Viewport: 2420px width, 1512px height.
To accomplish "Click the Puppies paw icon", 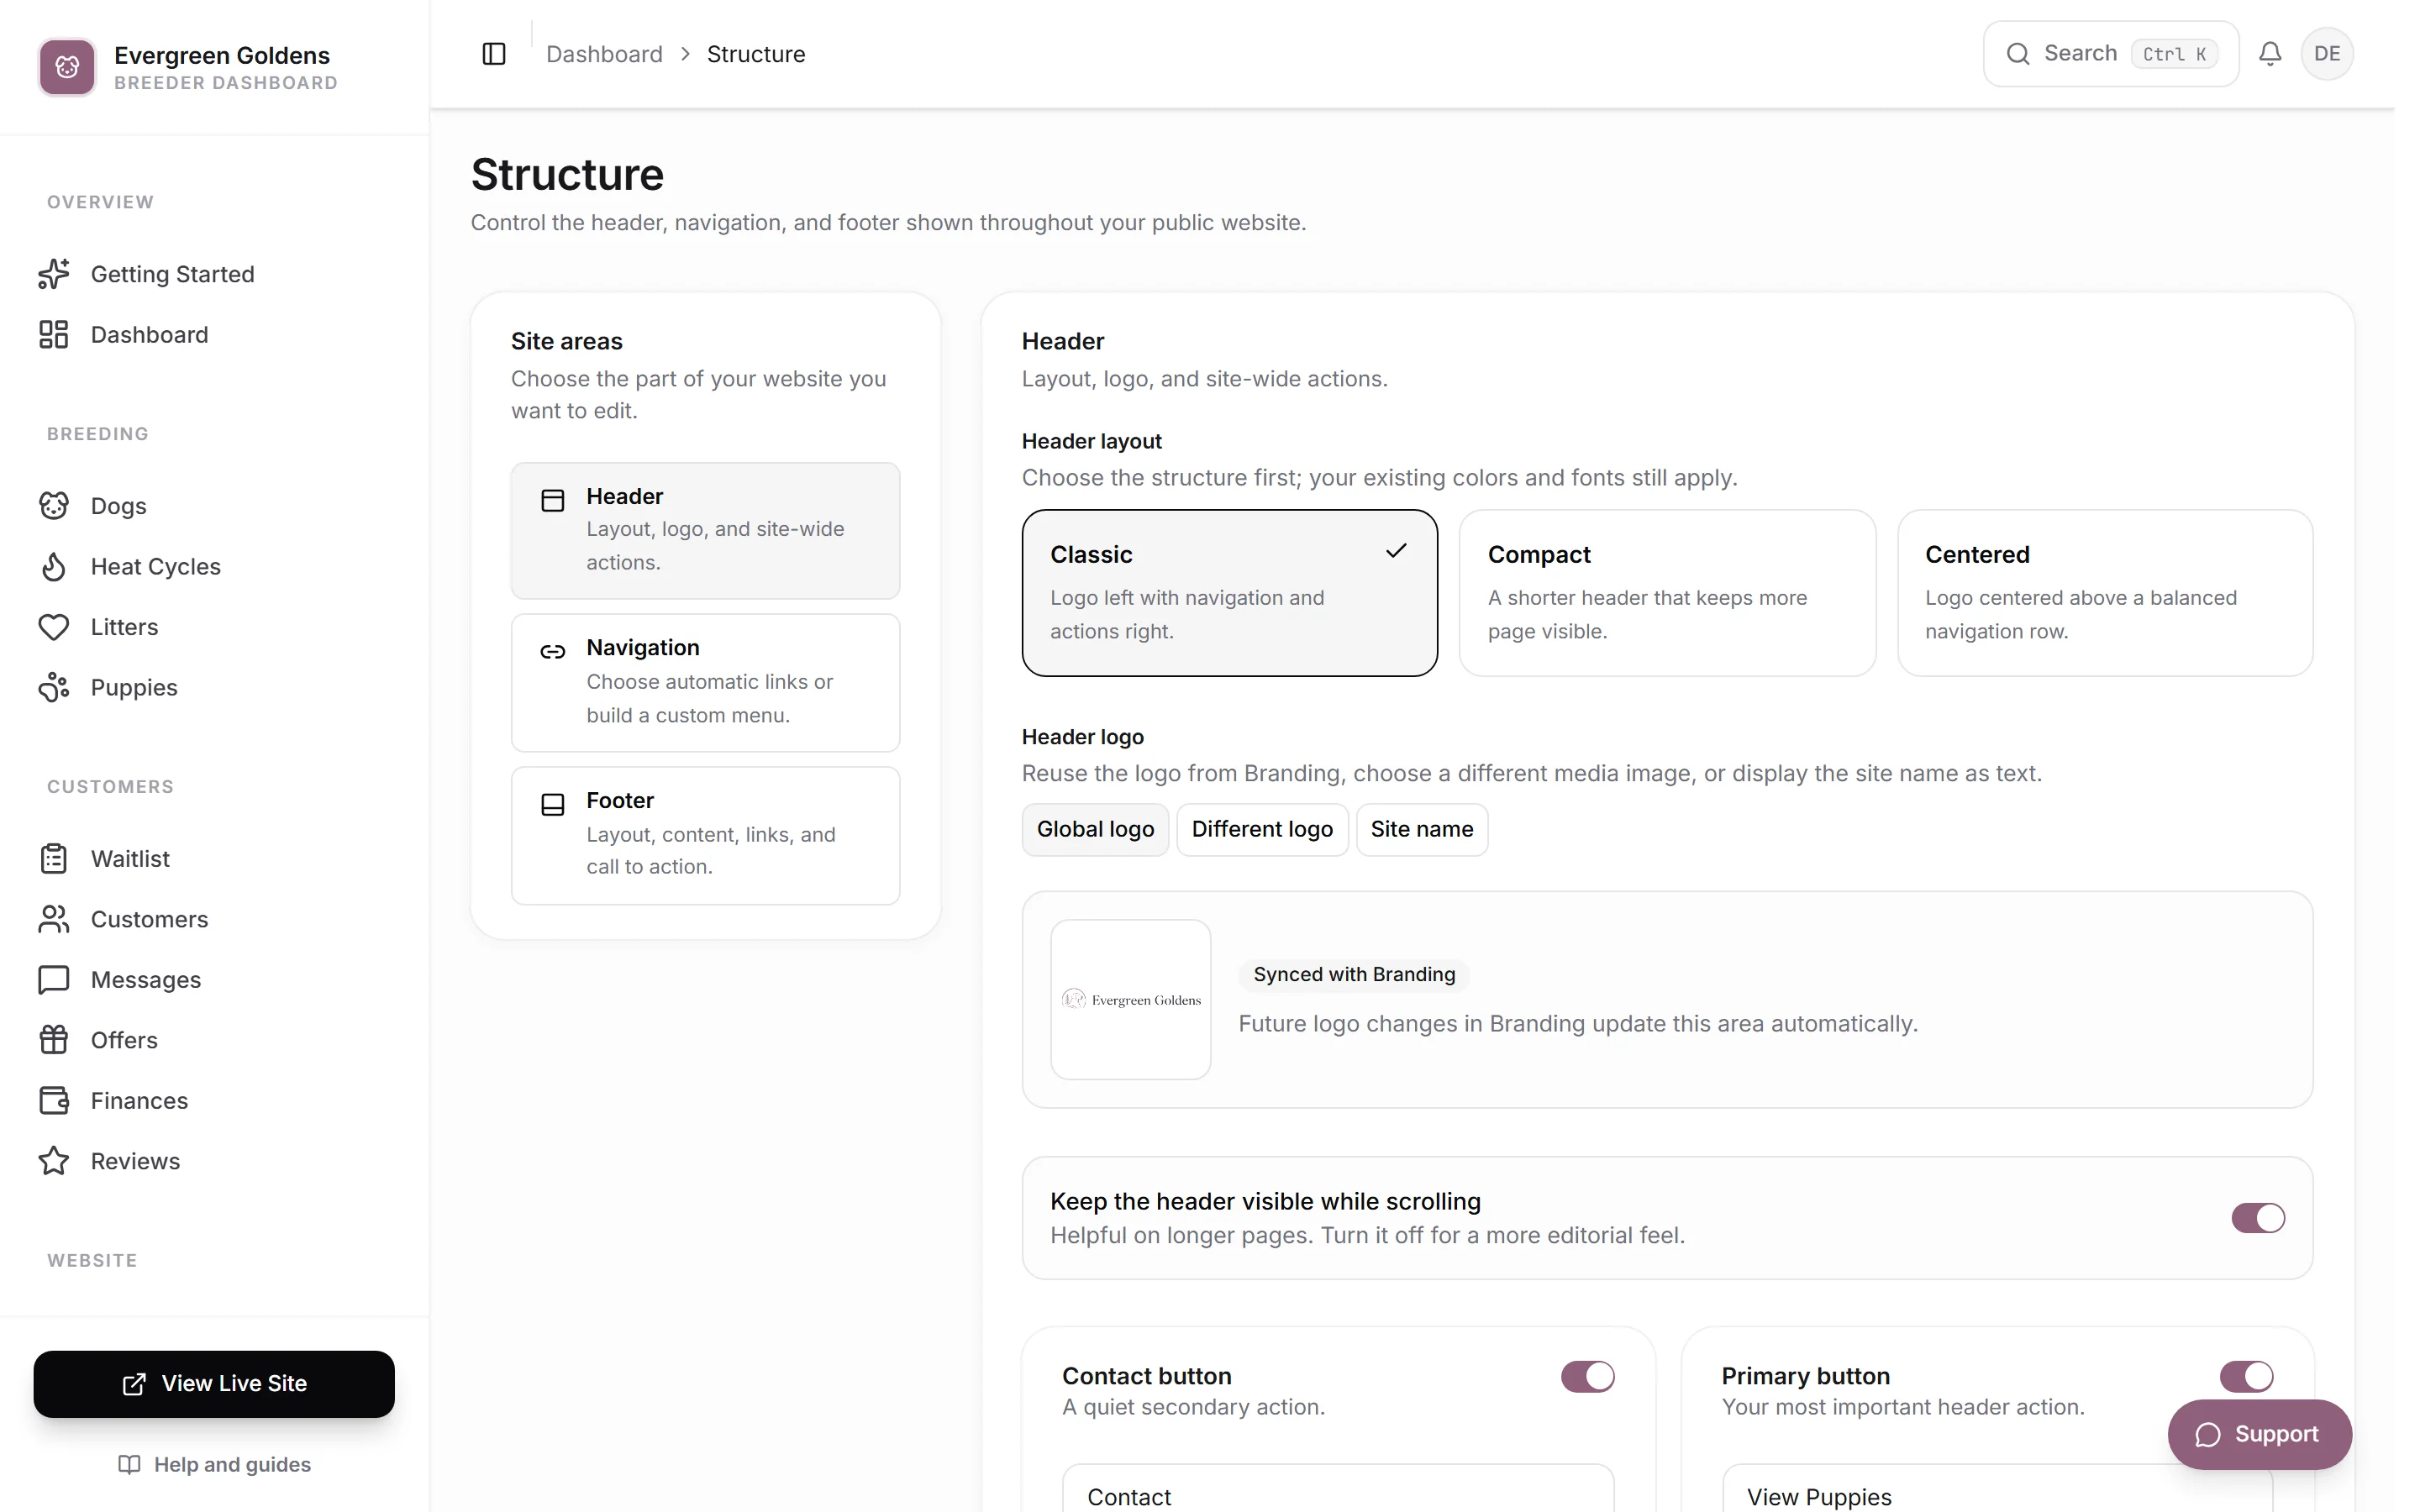I will tap(54, 687).
